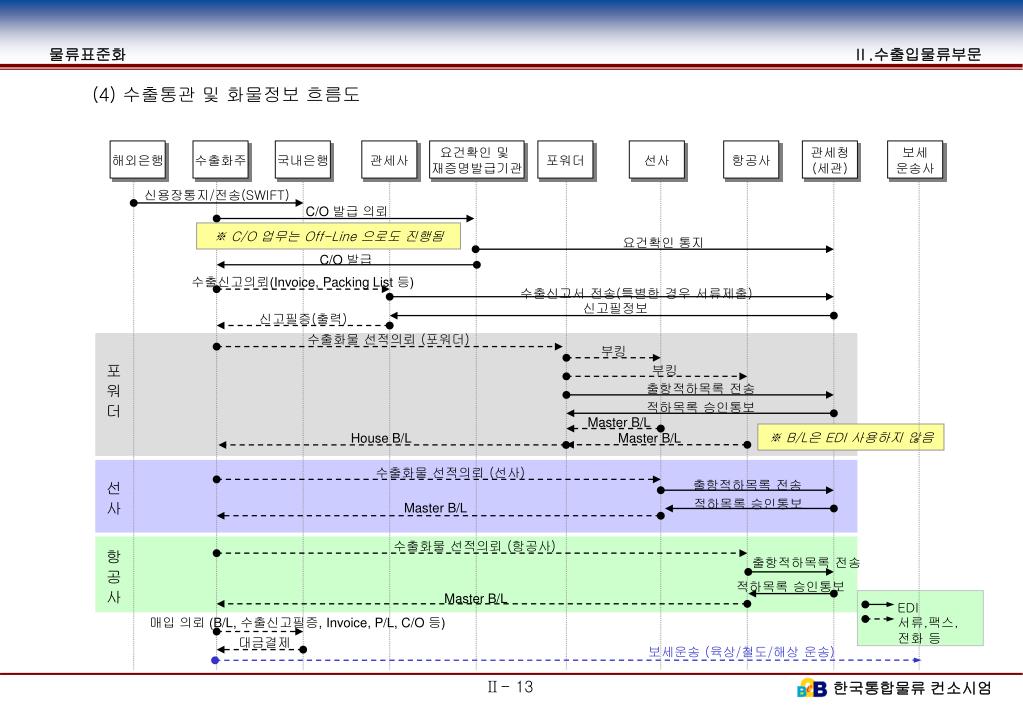Click the 항공사 section side label
Viewport: 1023px width, 708px height.
click(114, 576)
